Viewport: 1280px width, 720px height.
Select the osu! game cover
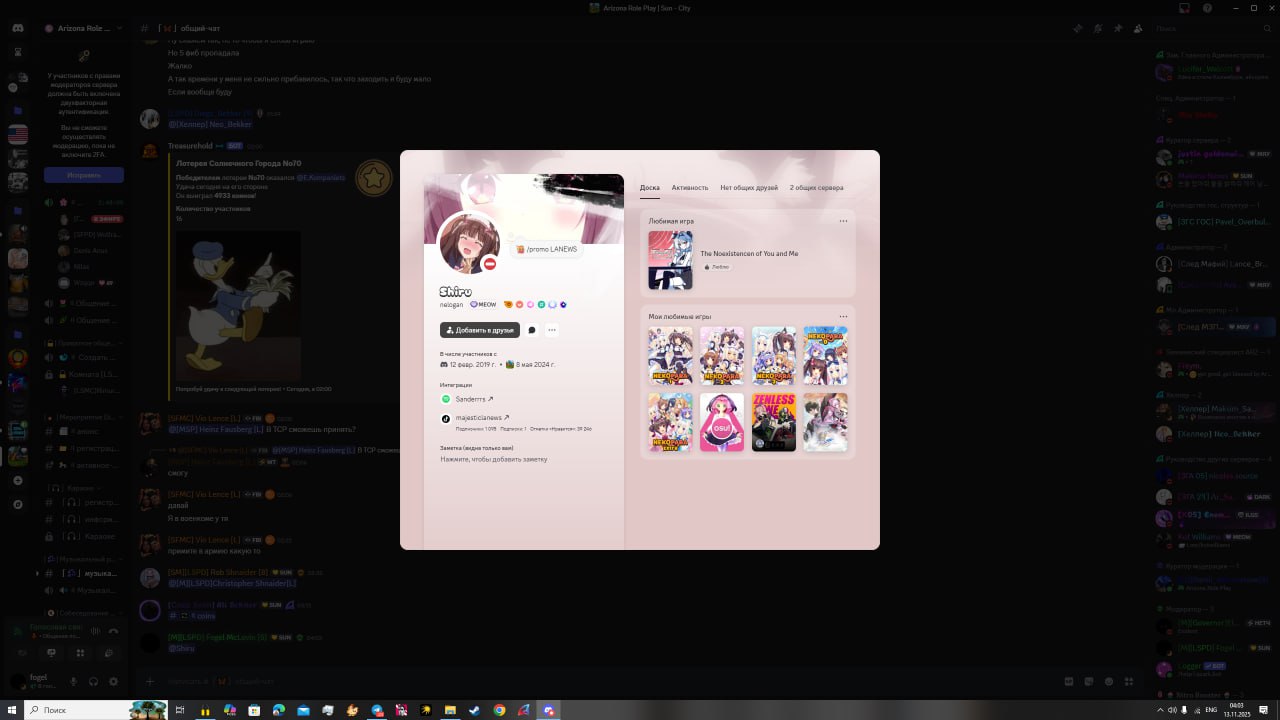pos(722,422)
